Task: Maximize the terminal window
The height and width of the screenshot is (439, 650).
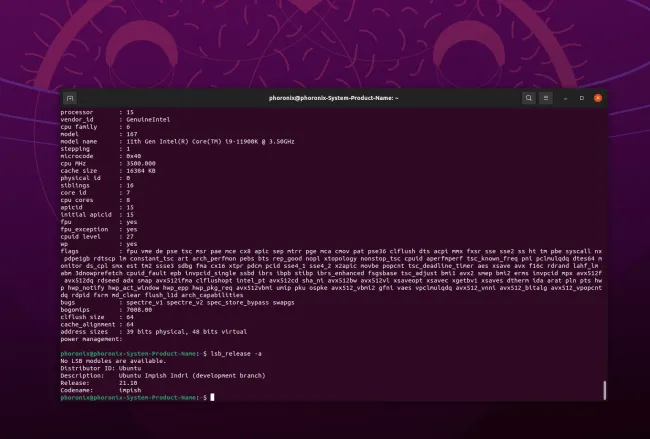Action: pyautogui.click(x=582, y=98)
